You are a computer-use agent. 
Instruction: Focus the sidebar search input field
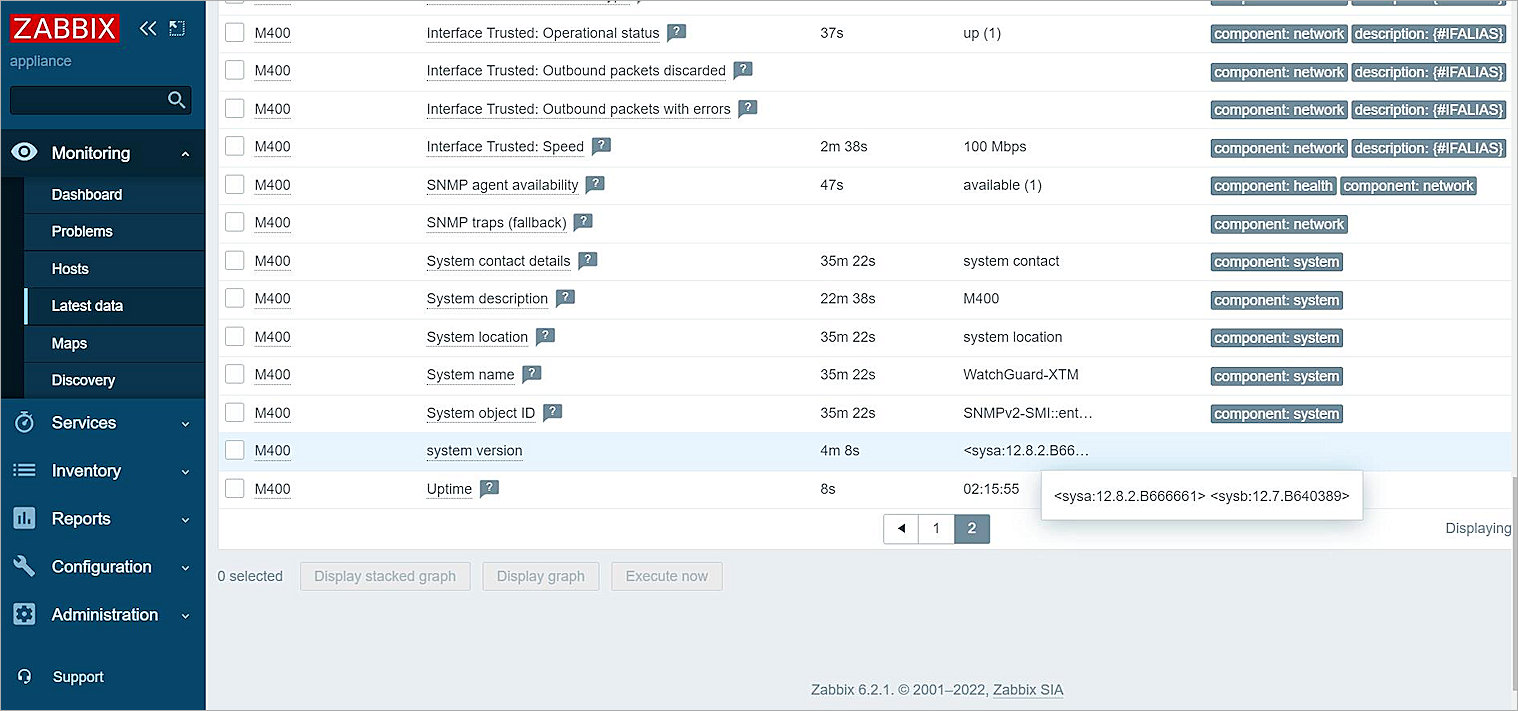click(88, 100)
